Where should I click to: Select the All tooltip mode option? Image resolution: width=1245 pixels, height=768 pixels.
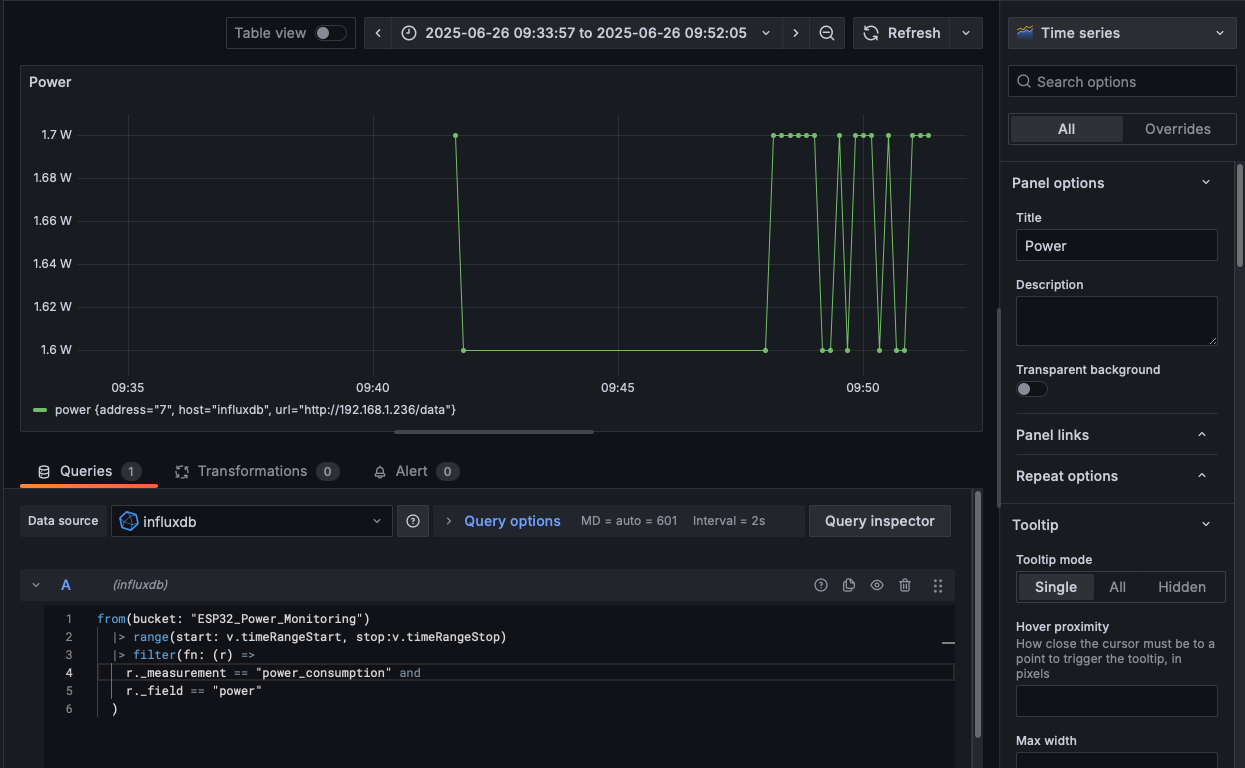1117,587
